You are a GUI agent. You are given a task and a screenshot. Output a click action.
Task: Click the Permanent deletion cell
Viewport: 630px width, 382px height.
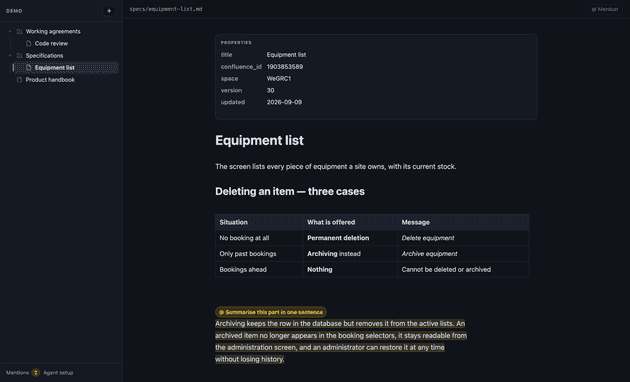(350, 238)
